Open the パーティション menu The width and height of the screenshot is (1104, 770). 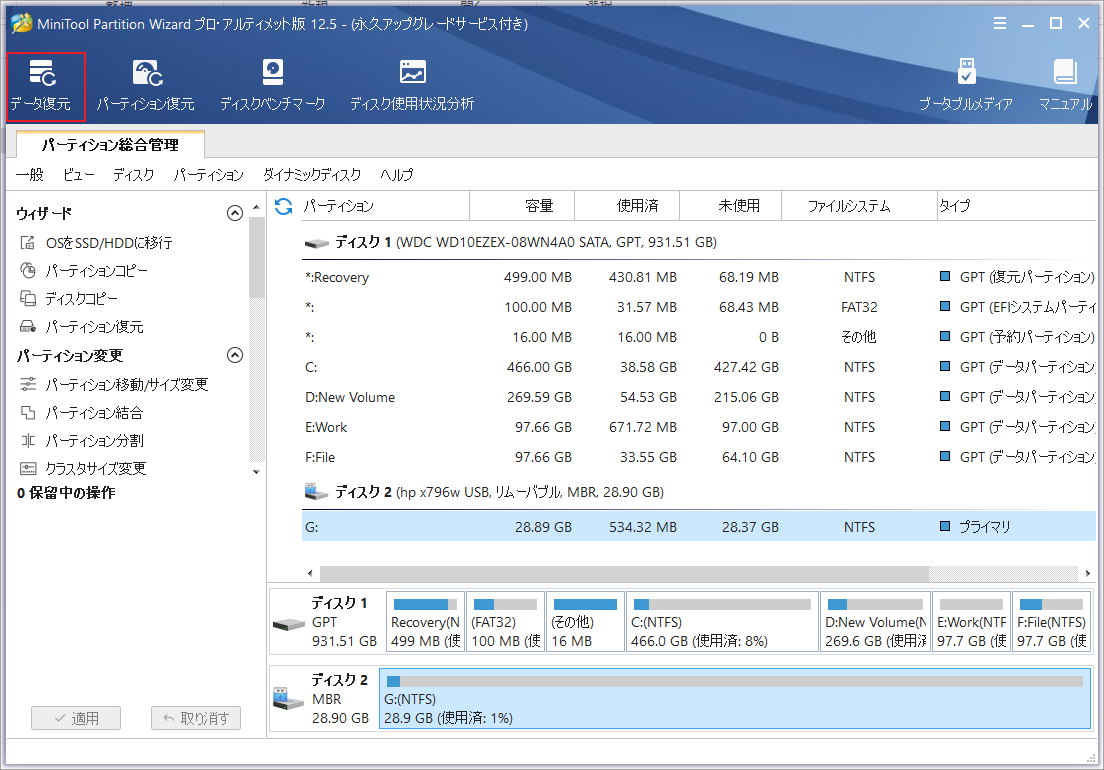point(208,175)
